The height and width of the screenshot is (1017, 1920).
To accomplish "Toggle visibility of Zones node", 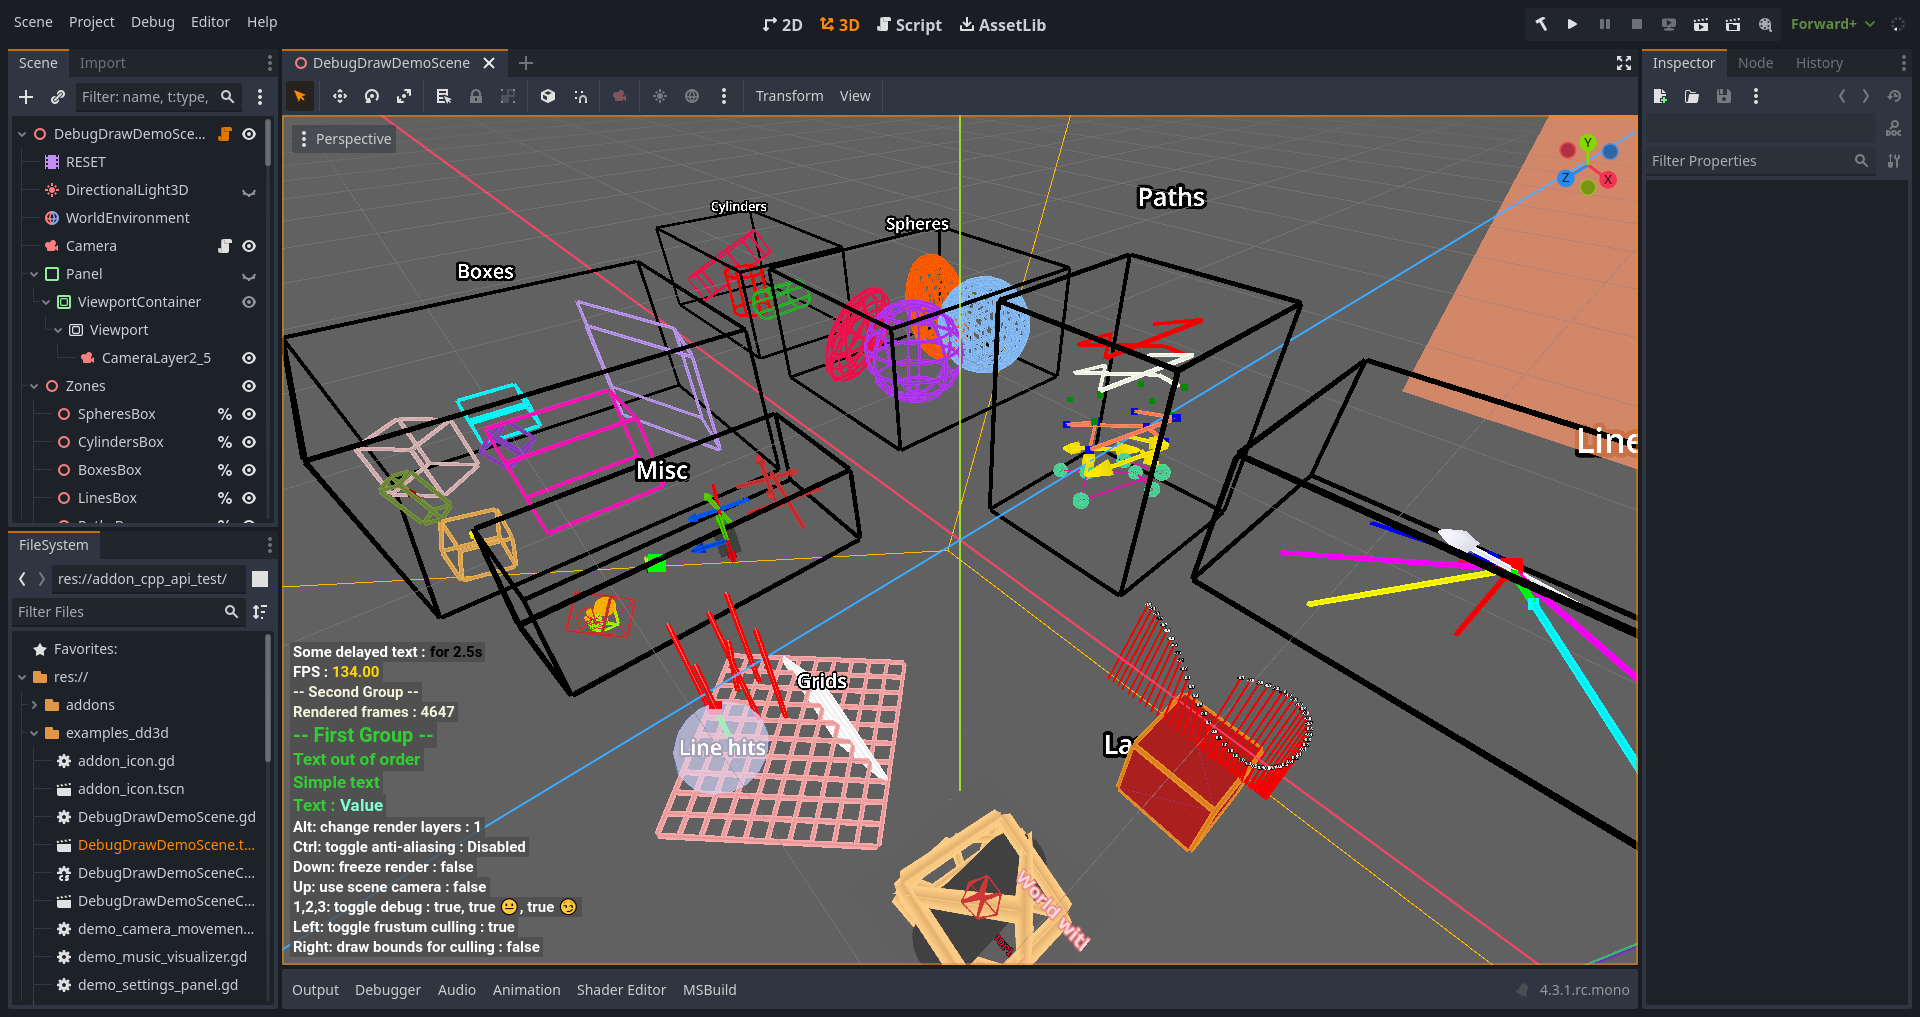I will (249, 386).
